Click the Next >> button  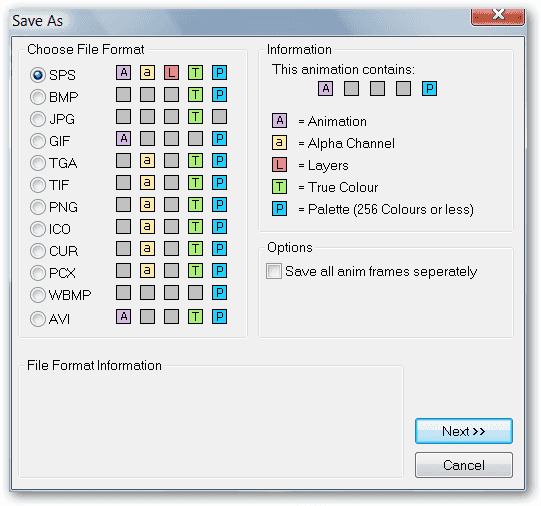tap(464, 431)
